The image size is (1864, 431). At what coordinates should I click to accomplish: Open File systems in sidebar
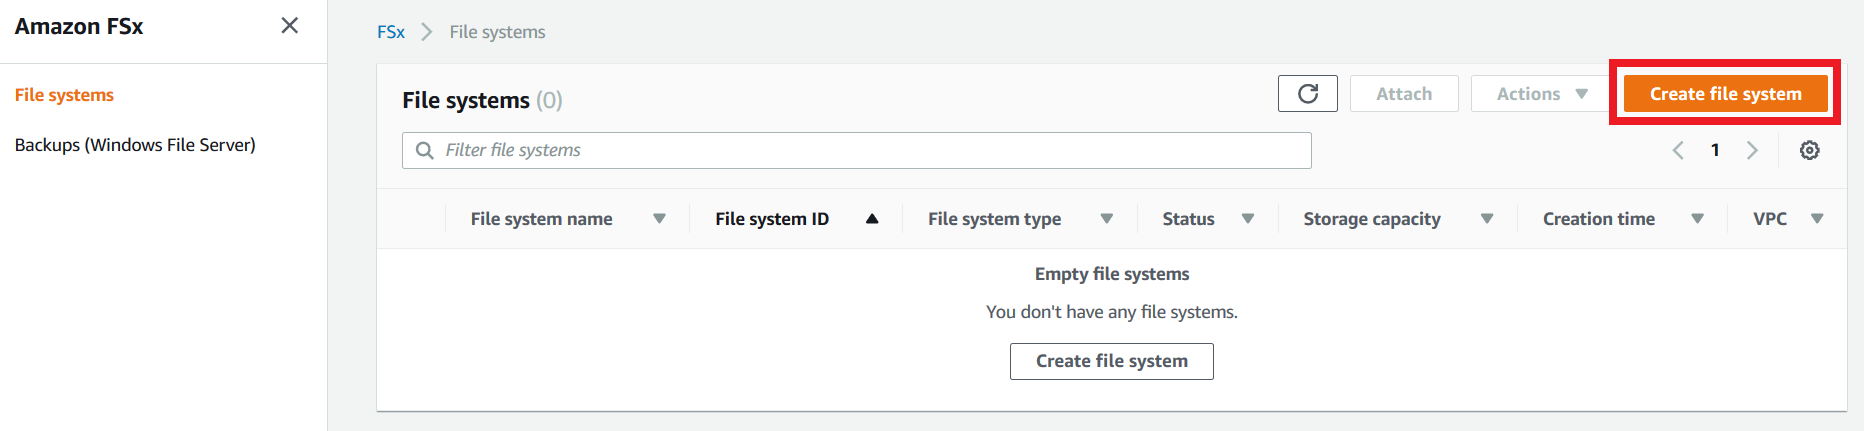[64, 95]
